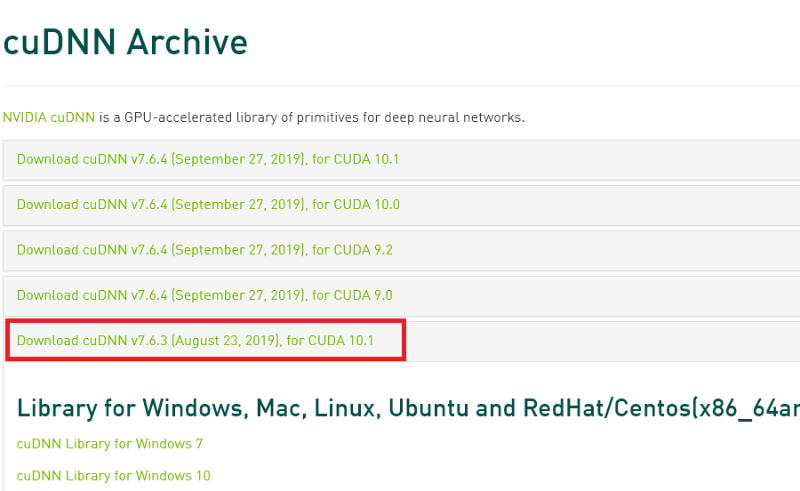Download cuDNN Library for Windows 10
Viewport: 800px width, 491px height.
point(114,476)
